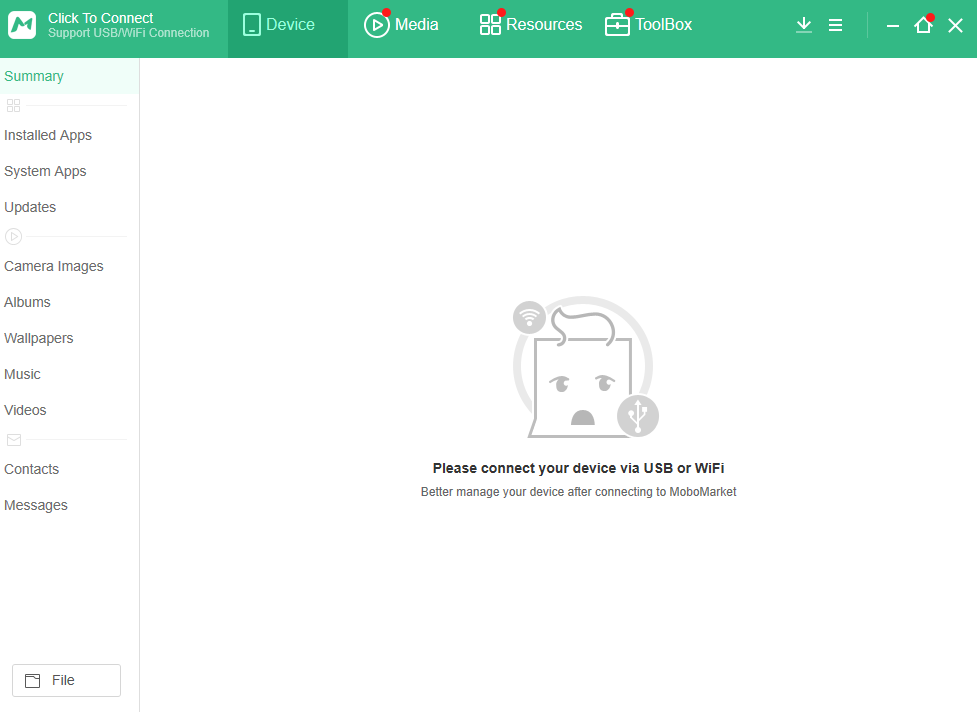Image resolution: width=977 pixels, height=712 pixels.
Task: Open the Resources tab
Action: [x=531, y=25]
